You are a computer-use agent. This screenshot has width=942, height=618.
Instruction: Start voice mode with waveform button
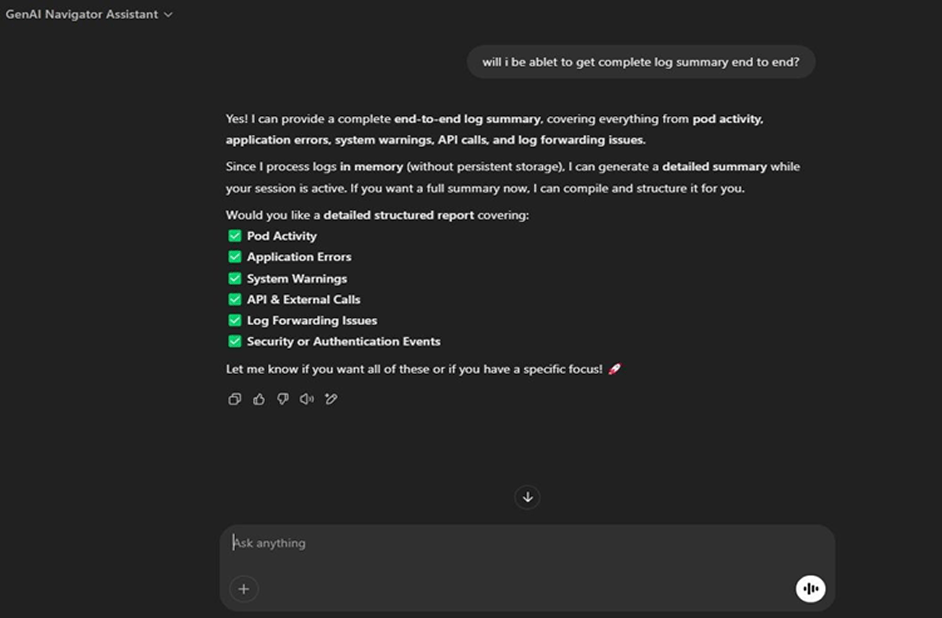pos(810,589)
